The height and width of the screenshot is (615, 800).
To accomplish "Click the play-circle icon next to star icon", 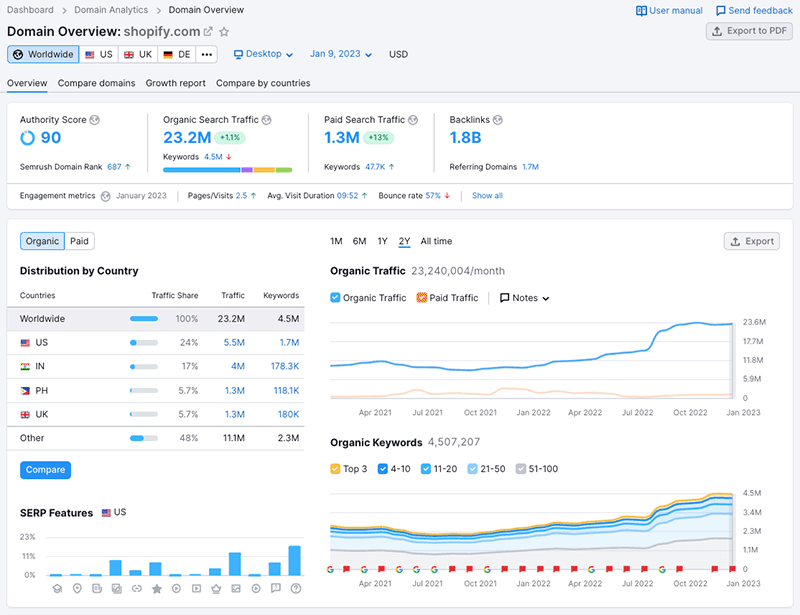I will (177, 589).
